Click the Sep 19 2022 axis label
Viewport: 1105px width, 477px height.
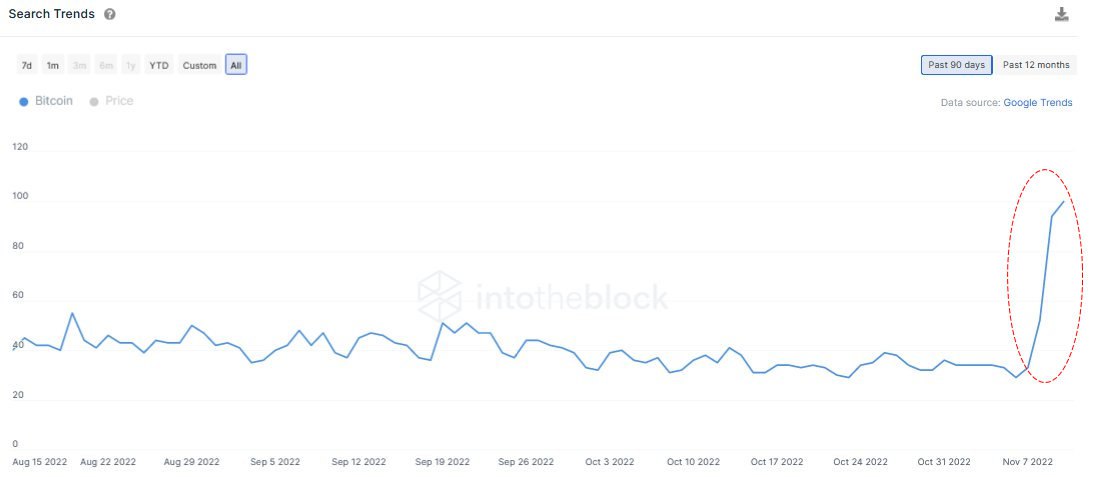tap(442, 462)
